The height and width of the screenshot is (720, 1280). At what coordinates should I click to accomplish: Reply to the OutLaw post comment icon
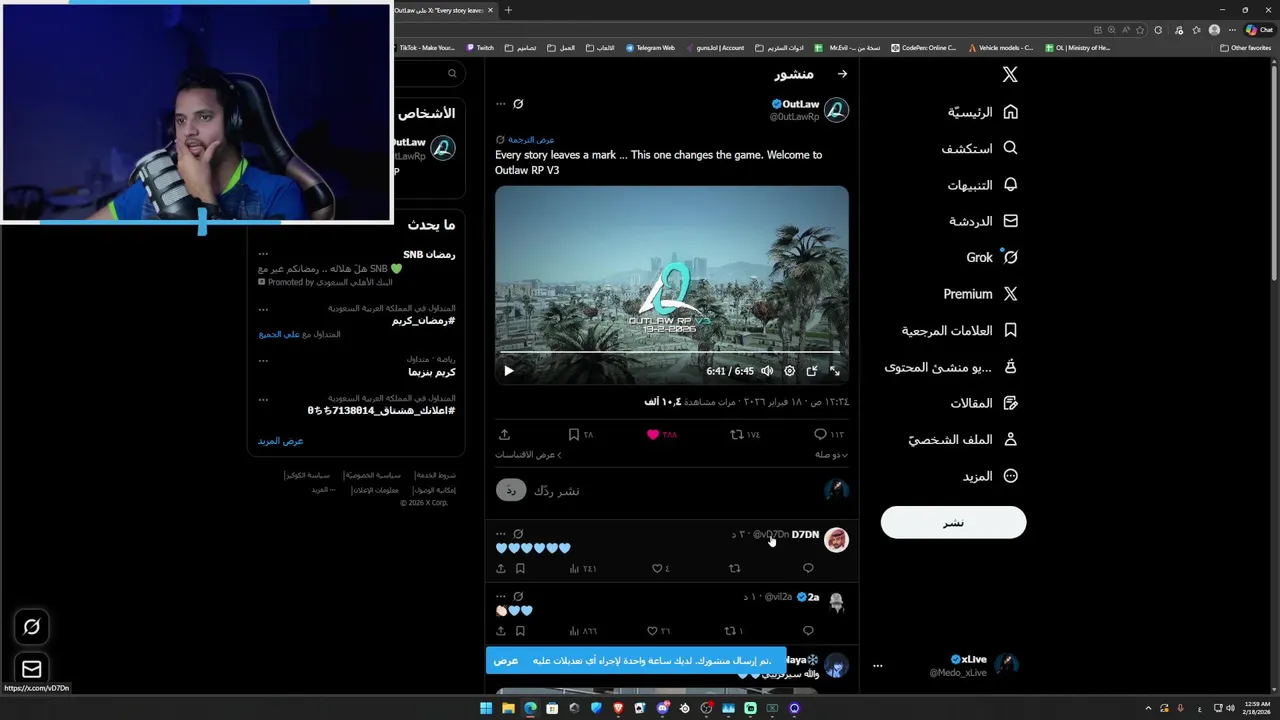coord(820,434)
